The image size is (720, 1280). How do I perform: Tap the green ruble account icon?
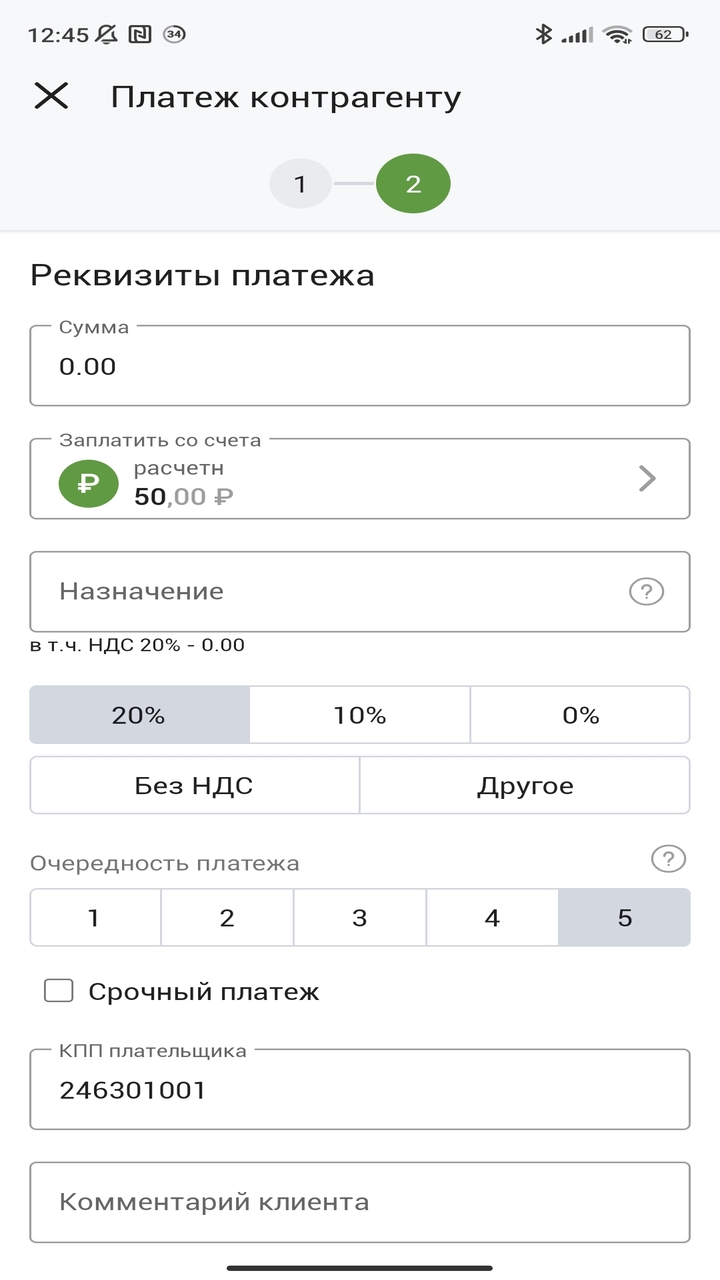tap(88, 478)
